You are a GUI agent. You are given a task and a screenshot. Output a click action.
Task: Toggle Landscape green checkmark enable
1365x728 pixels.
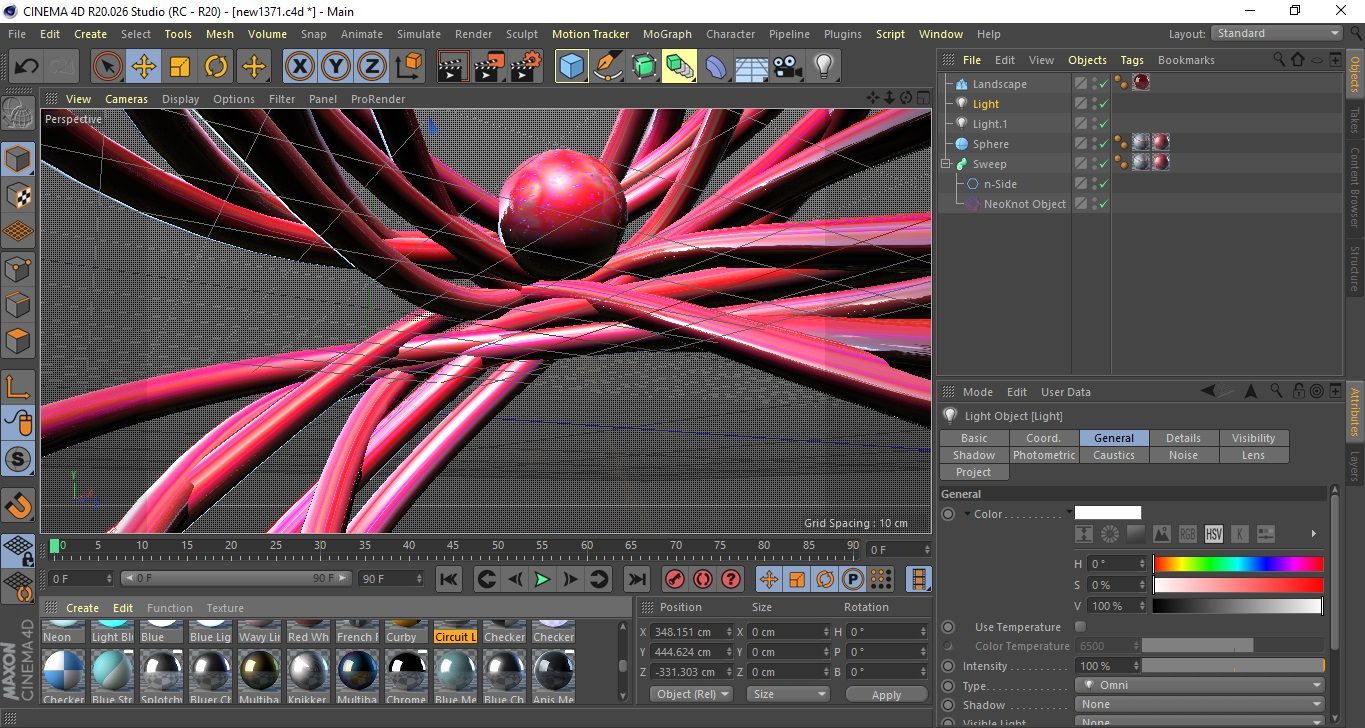(1103, 84)
